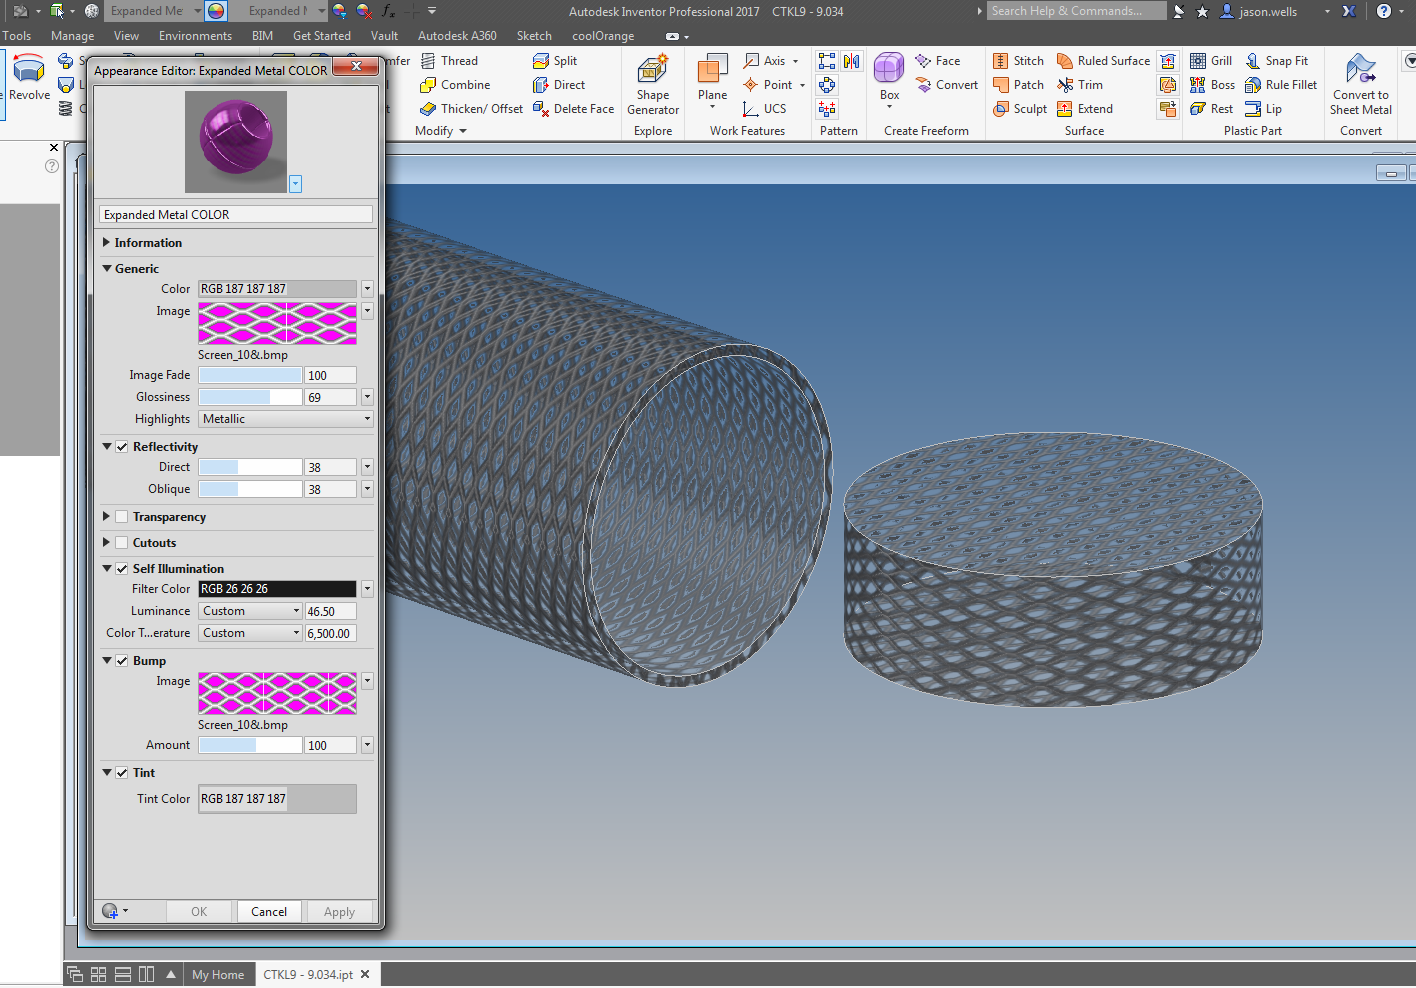Viewport: 1416px width, 988px height.
Task: Uncheck the Bump checkbox
Action: [122, 661]
